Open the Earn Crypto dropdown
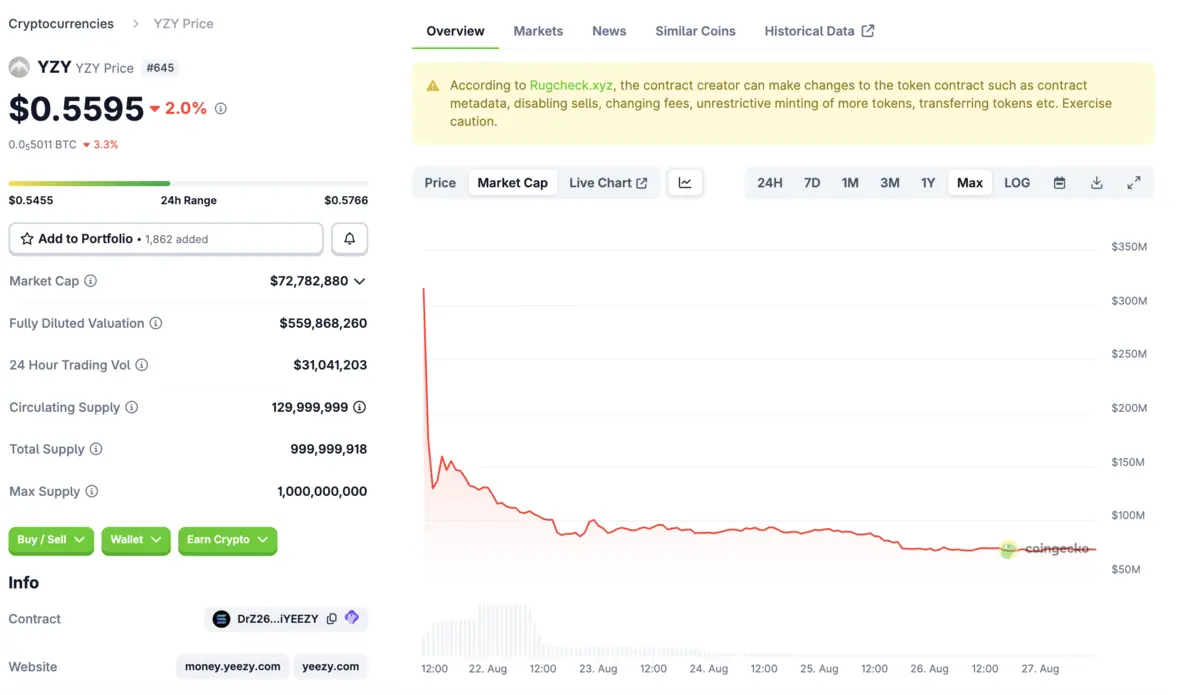This screenshot has height=695, width=1199. pyautogui.click(x=227, y=540)
